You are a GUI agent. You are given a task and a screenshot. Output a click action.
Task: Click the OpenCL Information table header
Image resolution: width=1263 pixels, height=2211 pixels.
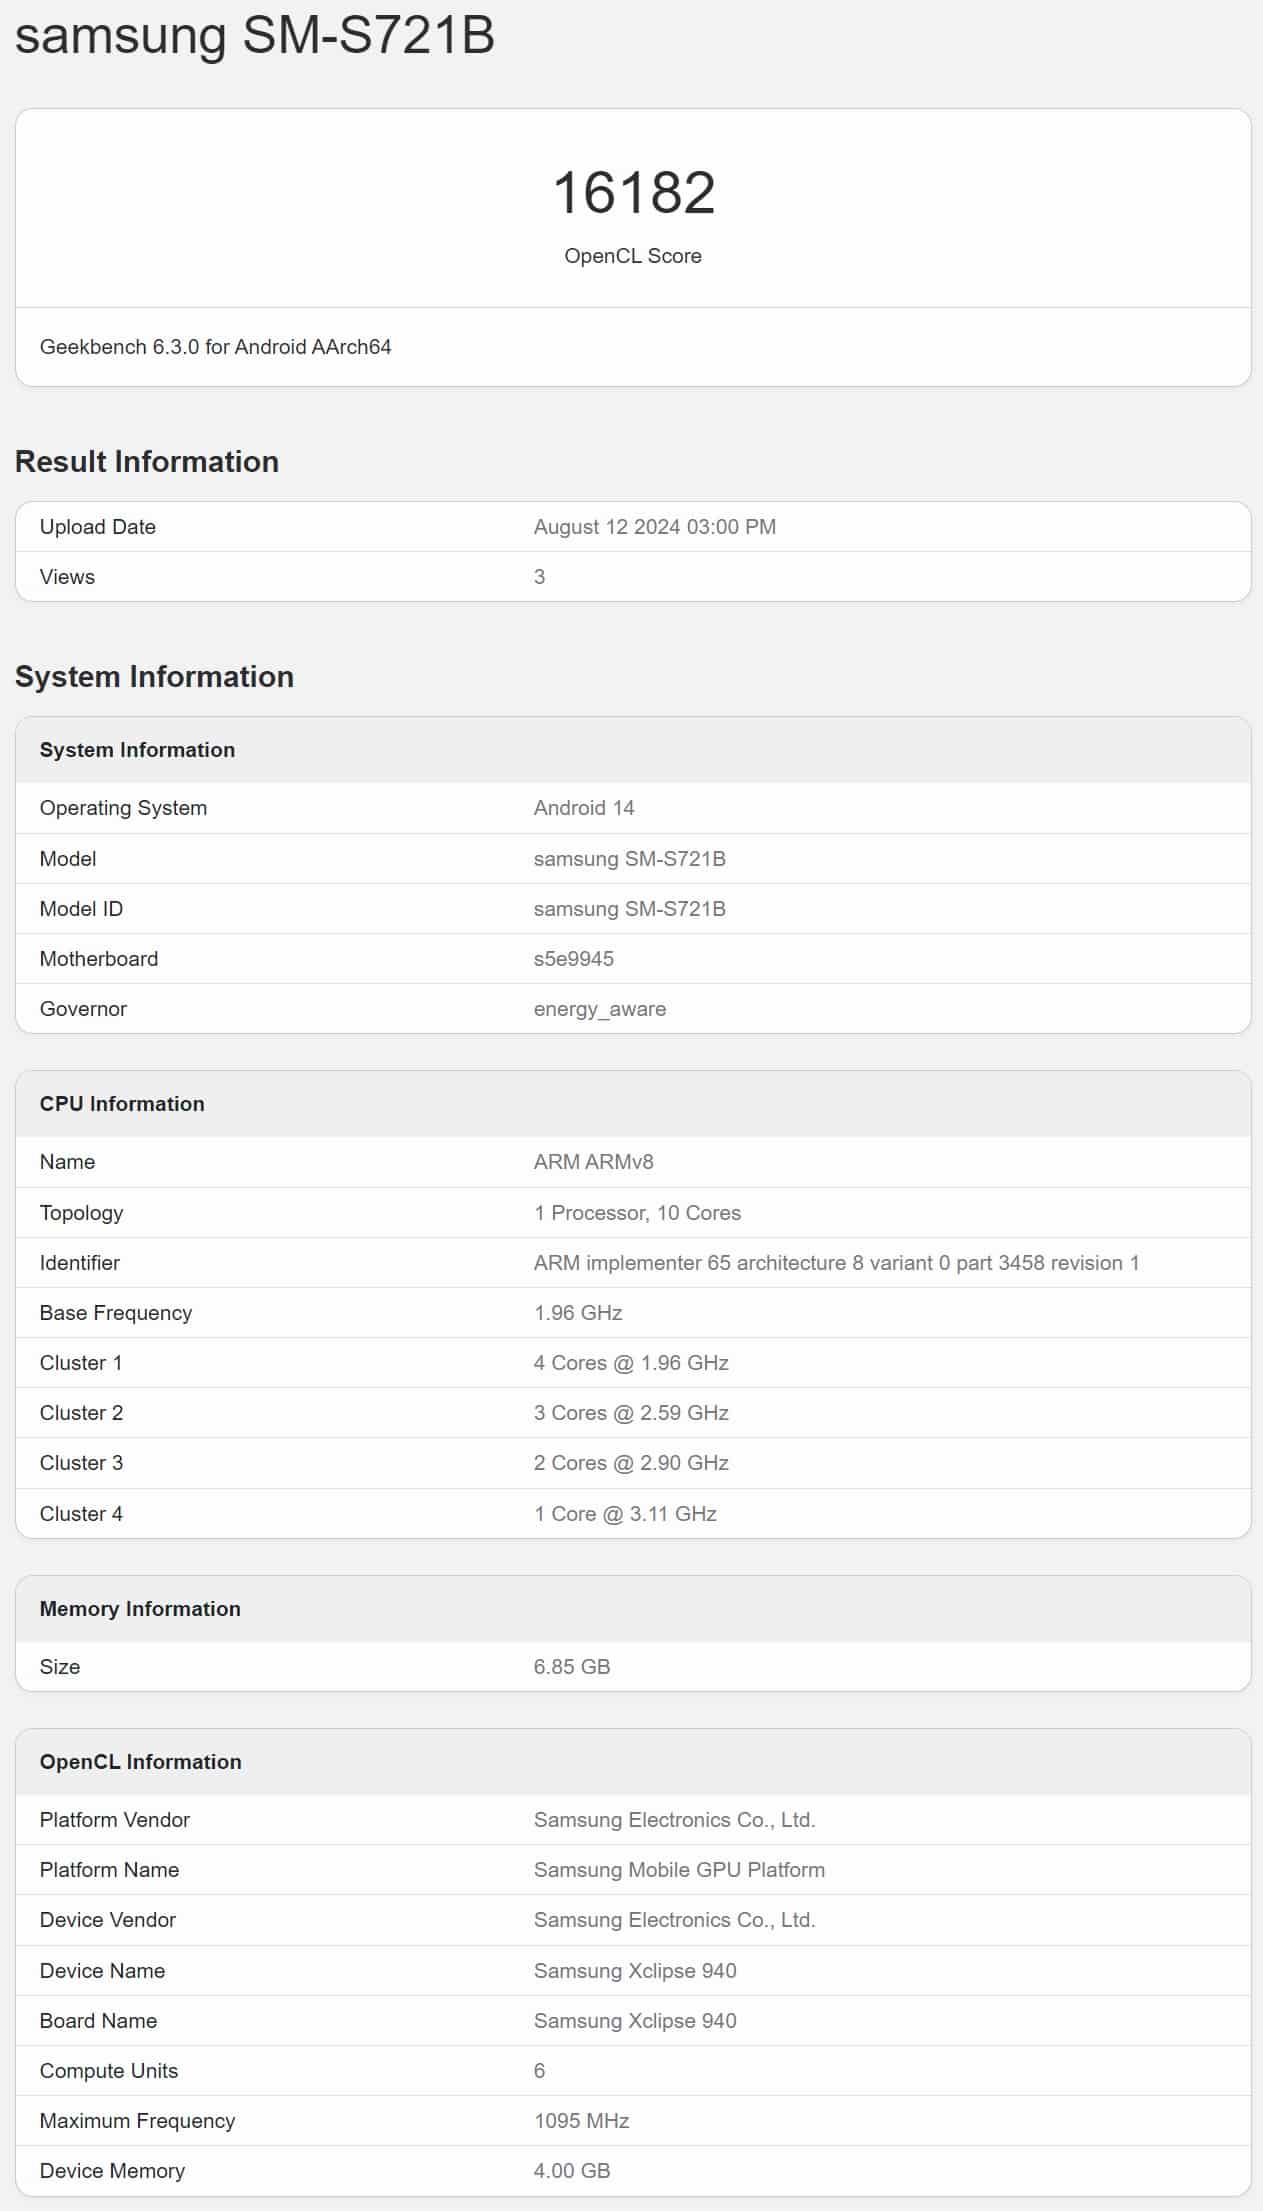tap(633, 1762)
